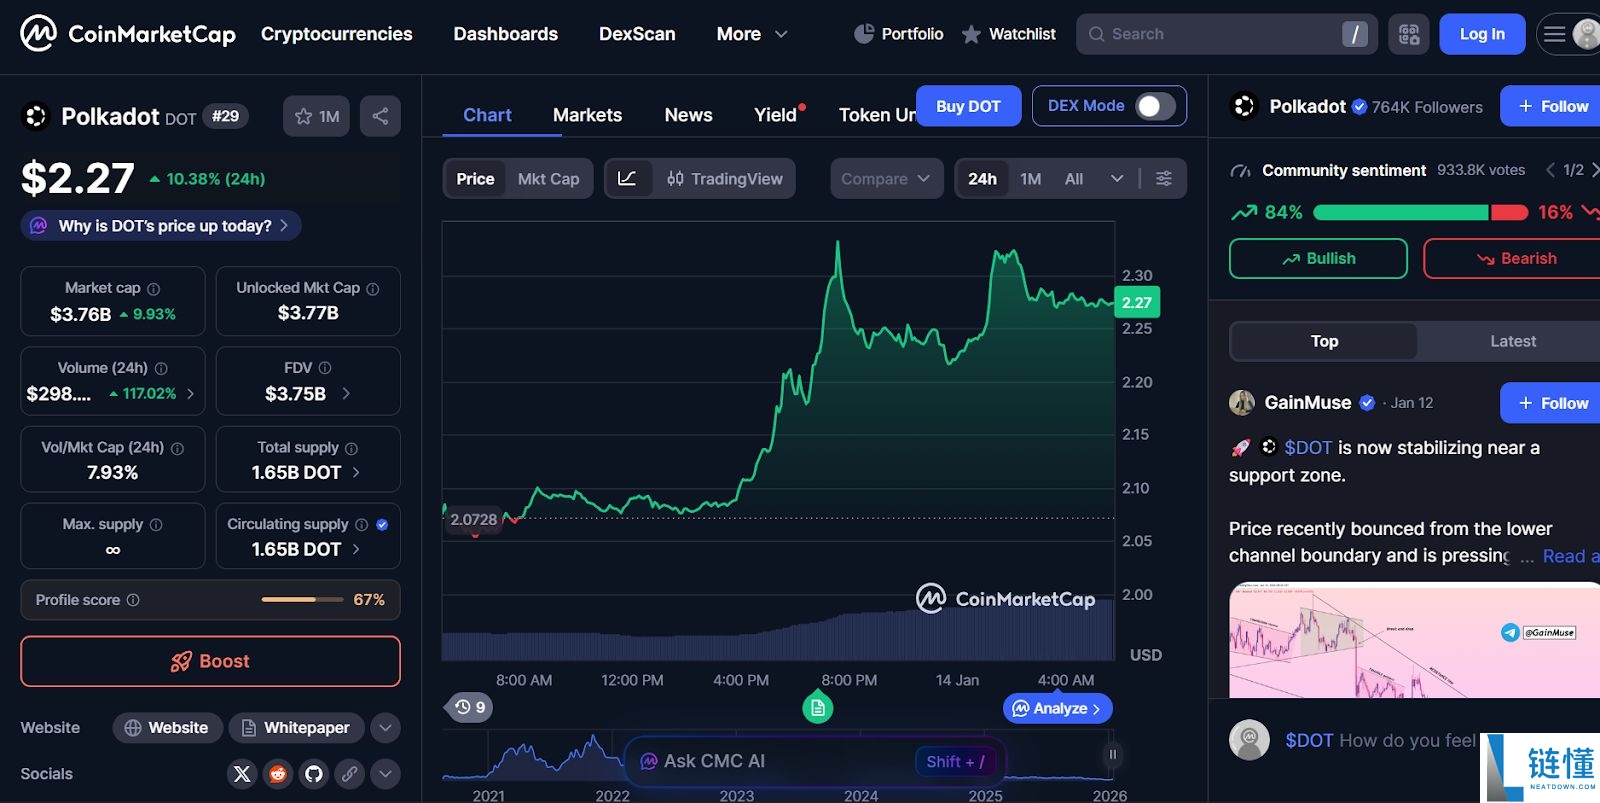This screenshot has height=803, width=1600.
Task: Click the Search input field
Action: click(1226, 34)
